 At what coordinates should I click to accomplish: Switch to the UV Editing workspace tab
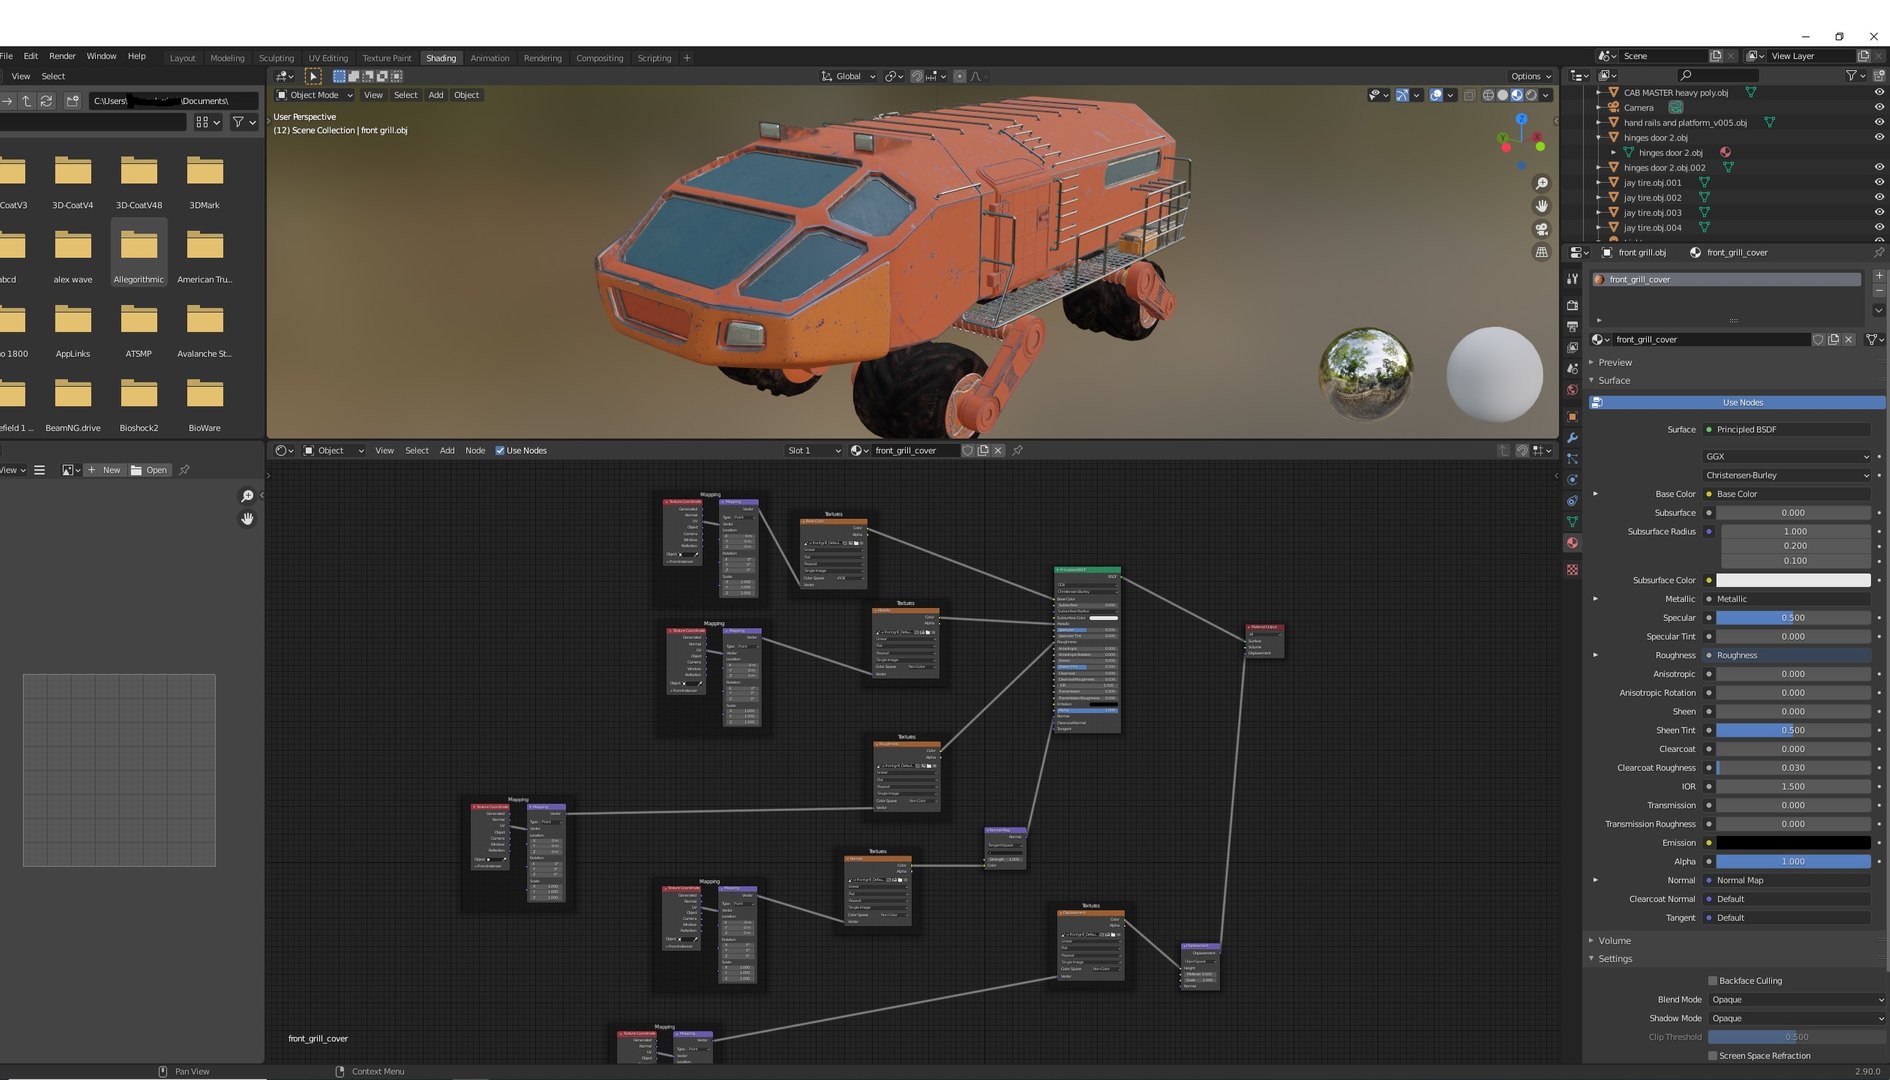pos(328,58)
